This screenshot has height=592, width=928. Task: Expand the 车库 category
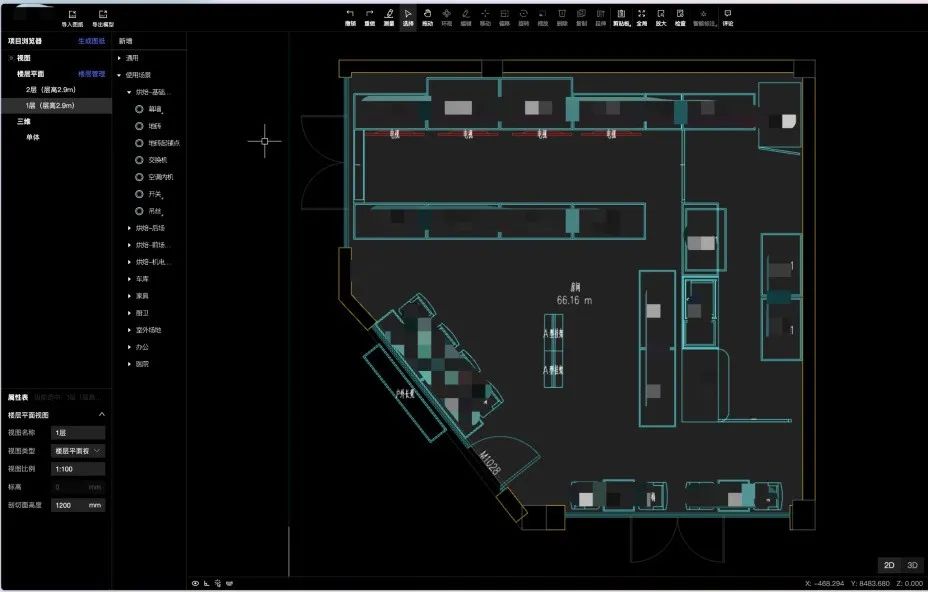tap(129, 279)
